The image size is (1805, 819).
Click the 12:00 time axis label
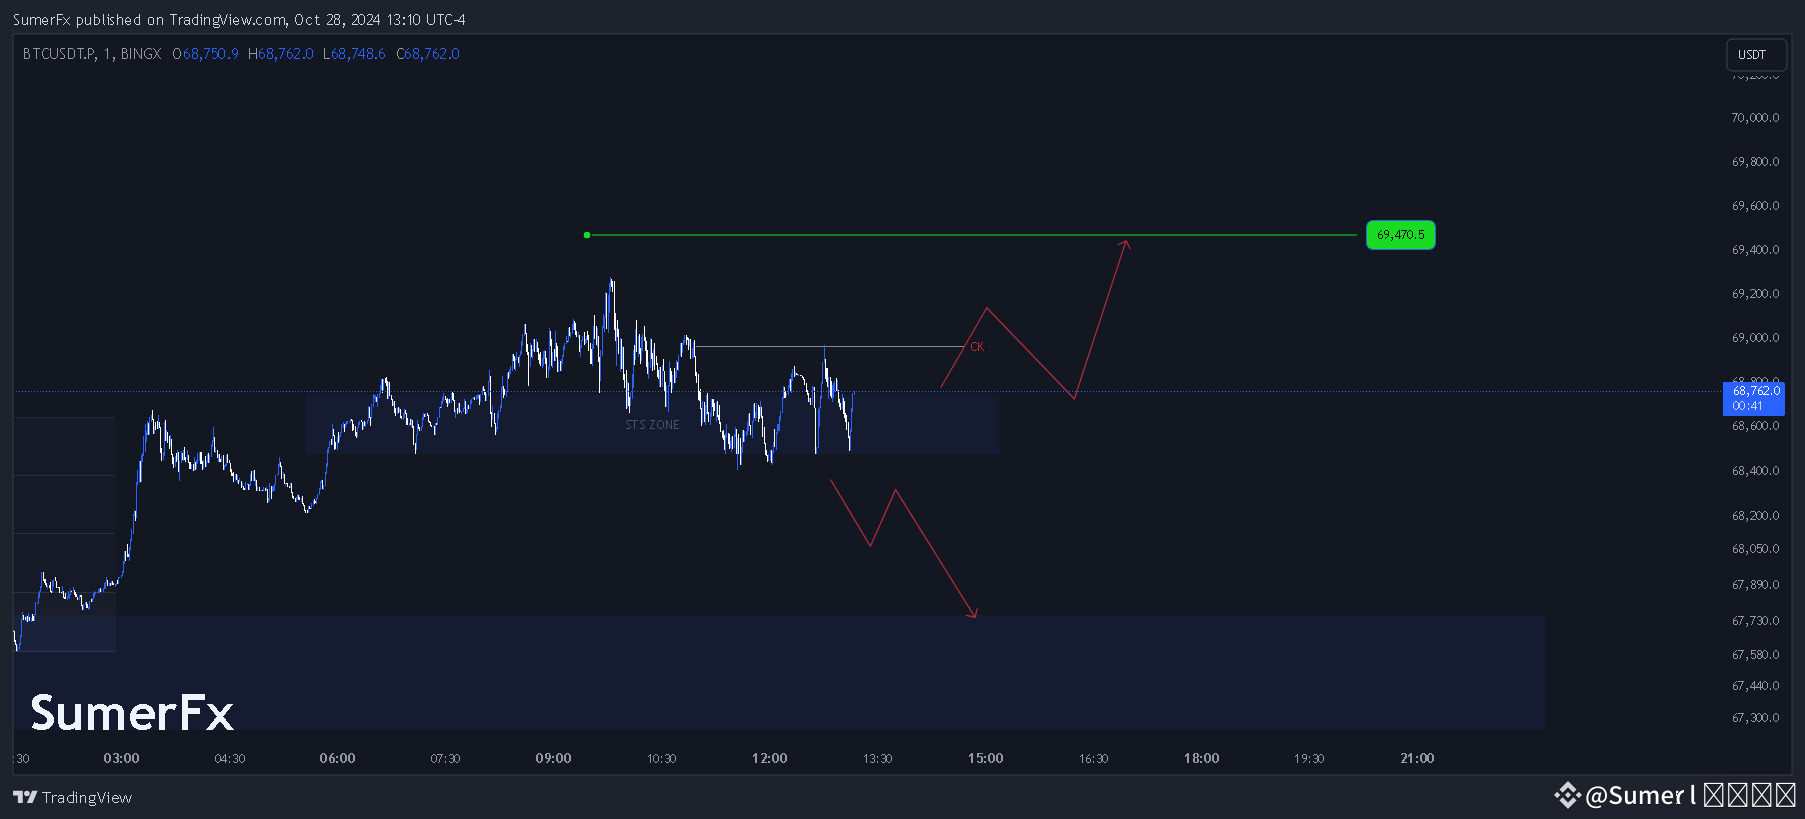[770, 758]
